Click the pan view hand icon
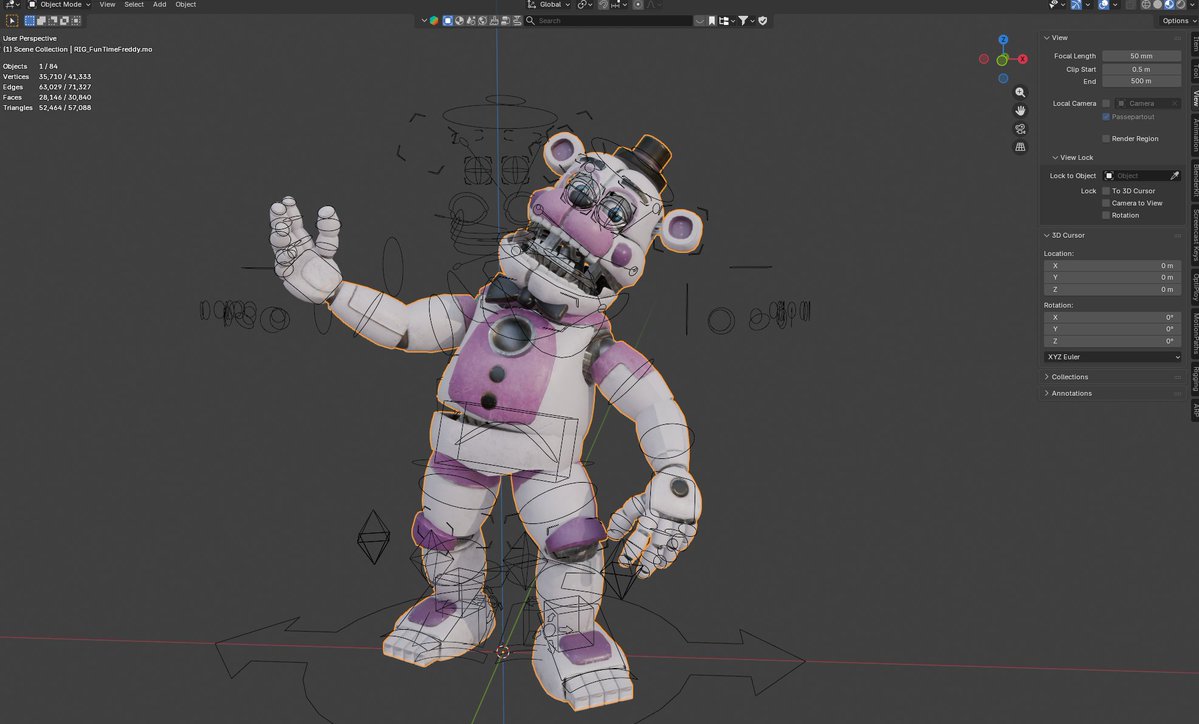1199x724 pixels. pos(1020,111)
